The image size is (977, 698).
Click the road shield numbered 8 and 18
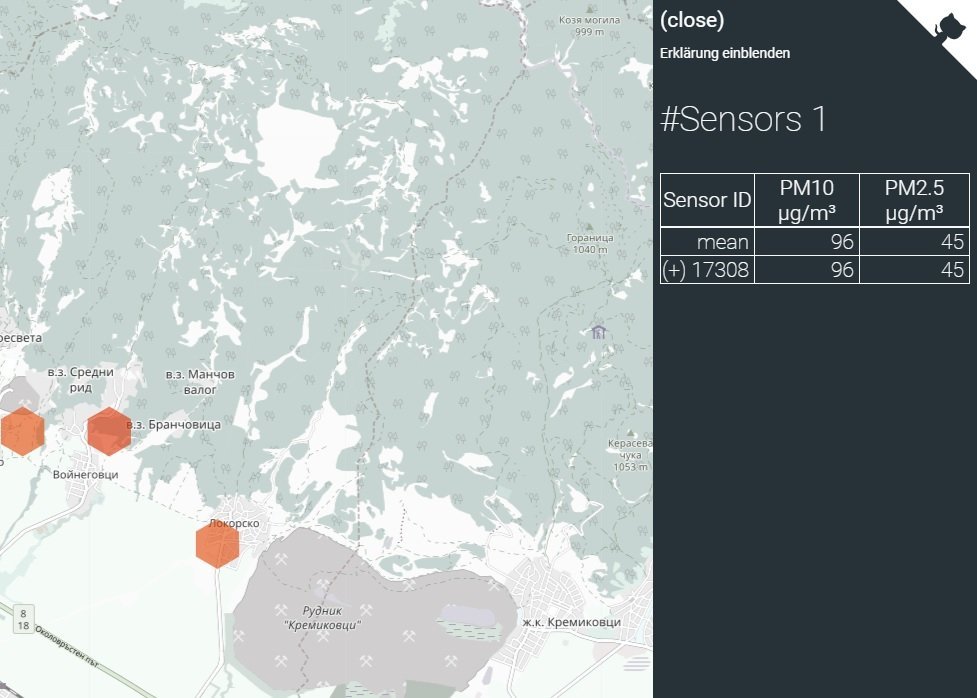pyautogui.click(x=23, y=618)
